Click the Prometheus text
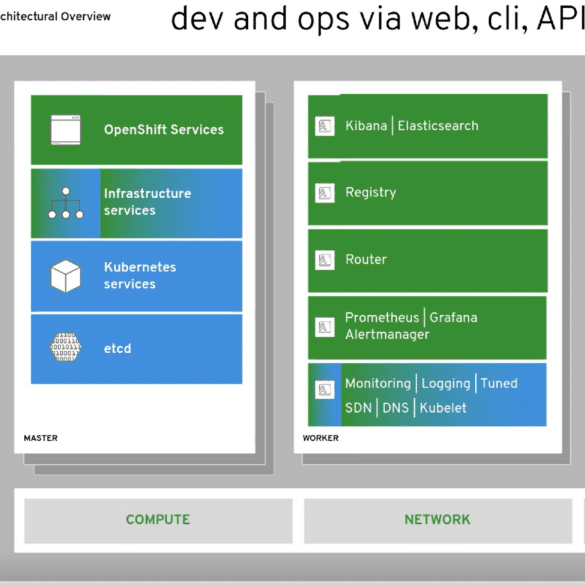585x585 pixels. (382, 317)
